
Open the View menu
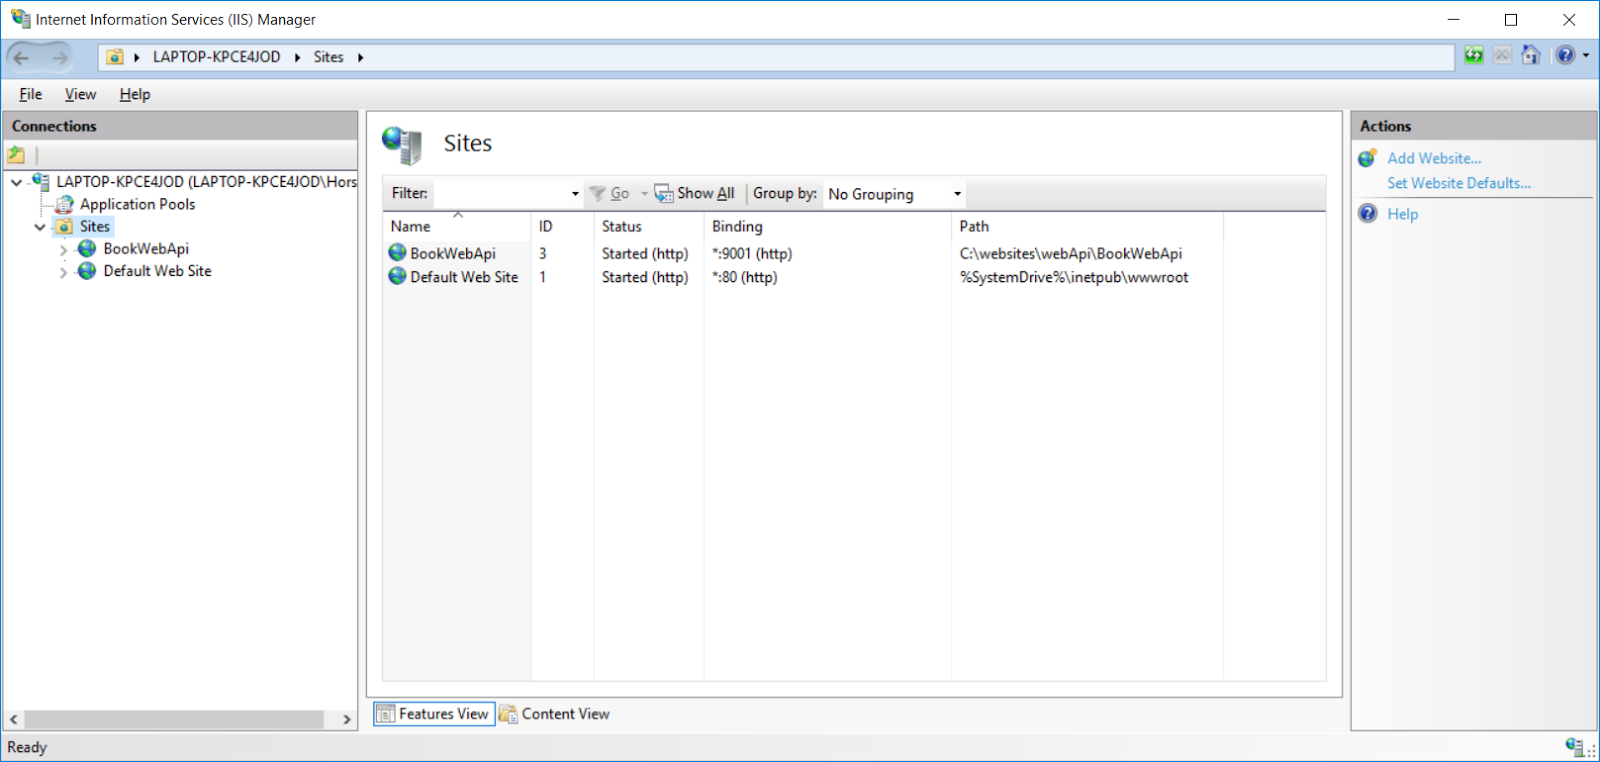pos(80,94)
